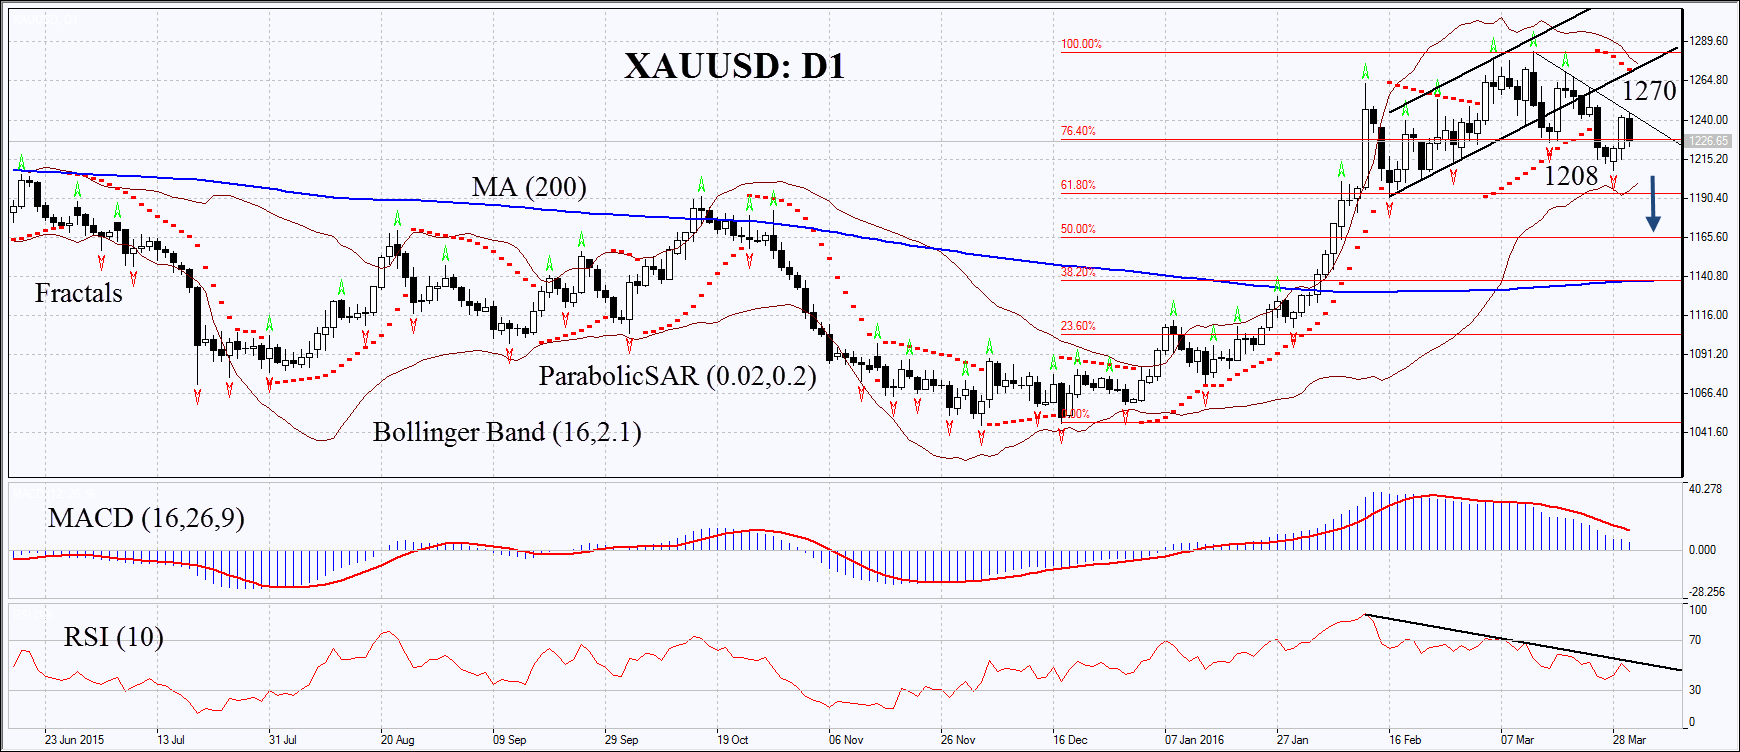Click the 1091.20 price axis value
This screenshot has width=1740, height=752.
(1709, 354)
